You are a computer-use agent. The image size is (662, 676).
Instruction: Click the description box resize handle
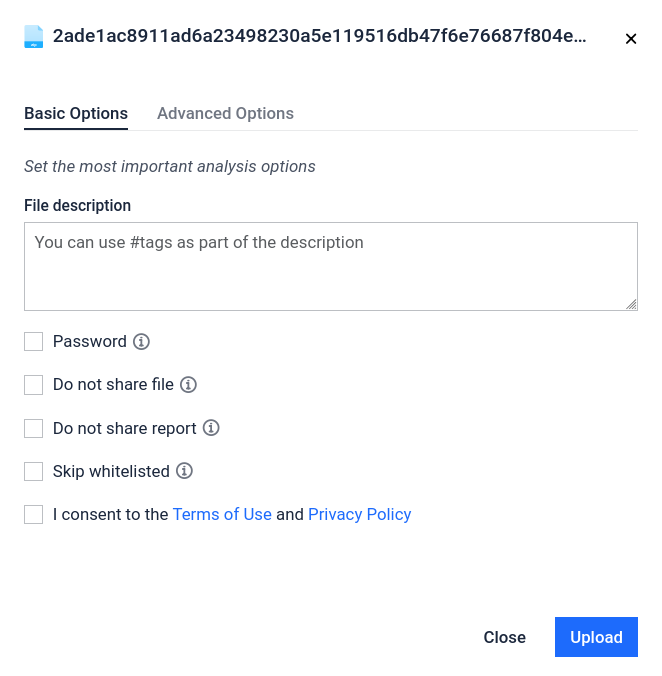click(632, 304)
